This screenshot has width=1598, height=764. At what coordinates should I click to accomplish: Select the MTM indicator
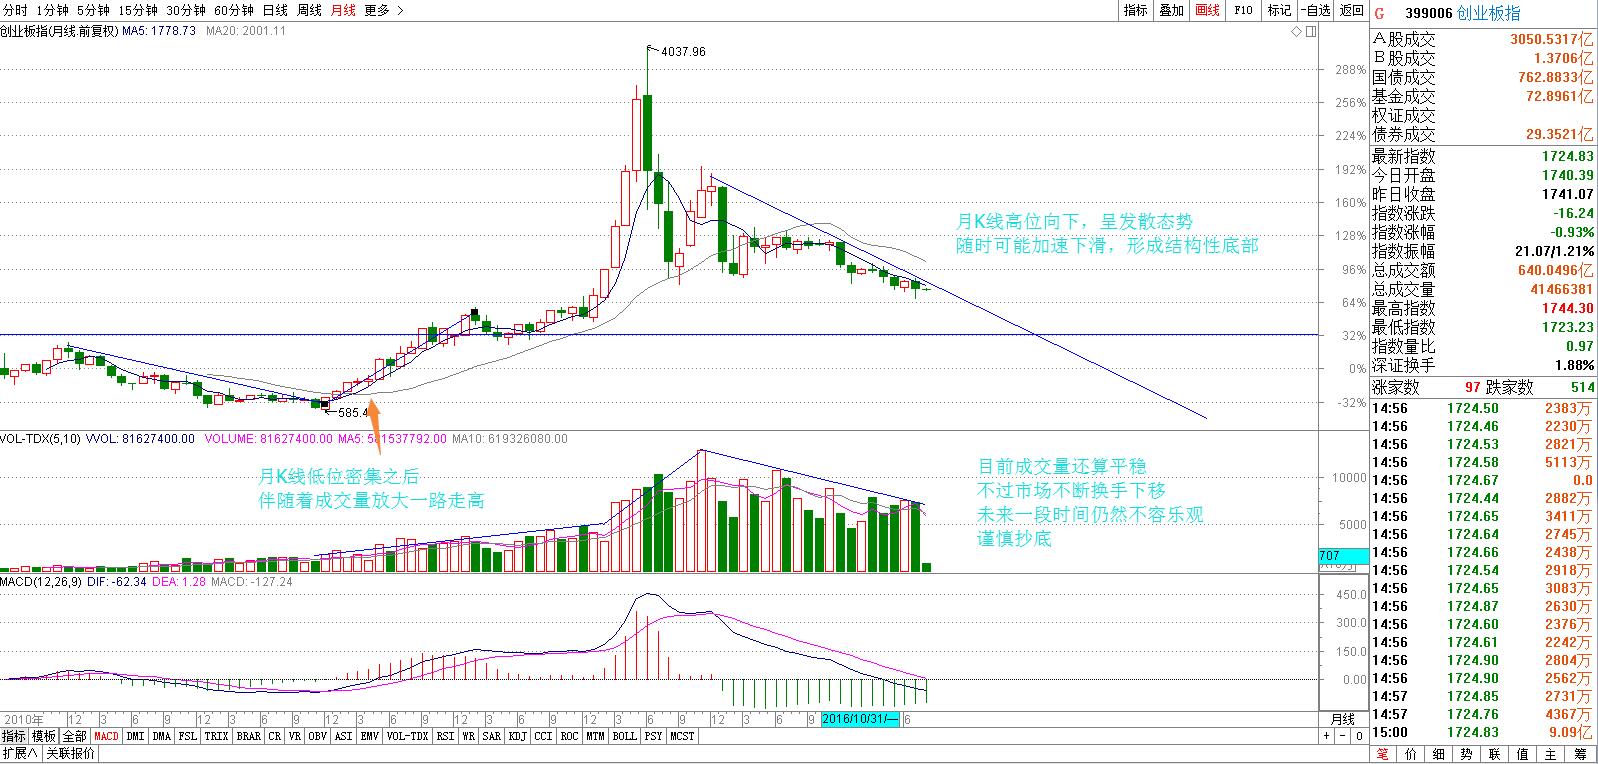coord(596,736)
